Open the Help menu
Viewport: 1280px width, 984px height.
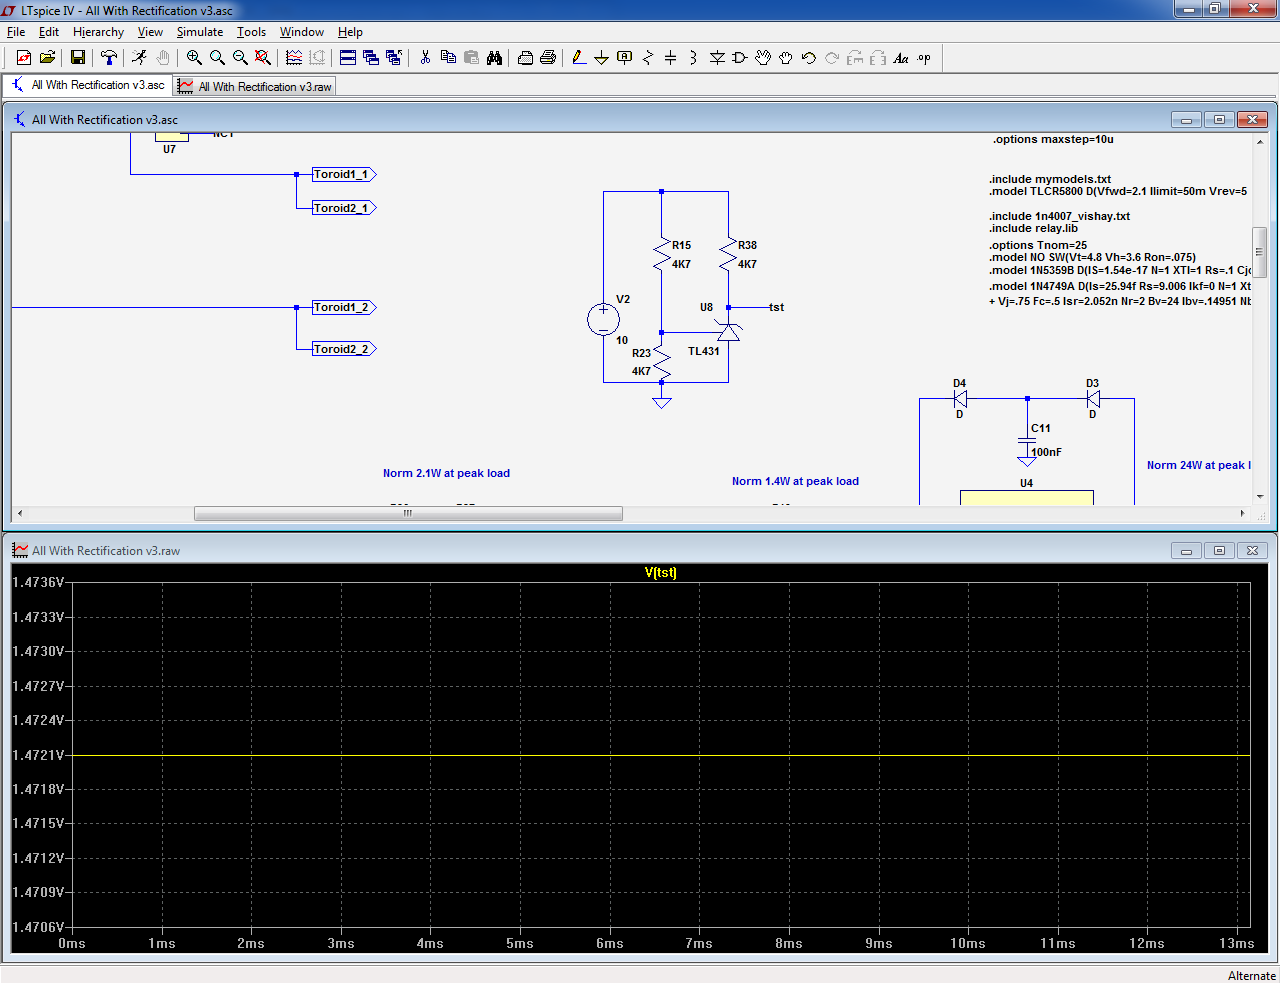click(x=350, y=32)
